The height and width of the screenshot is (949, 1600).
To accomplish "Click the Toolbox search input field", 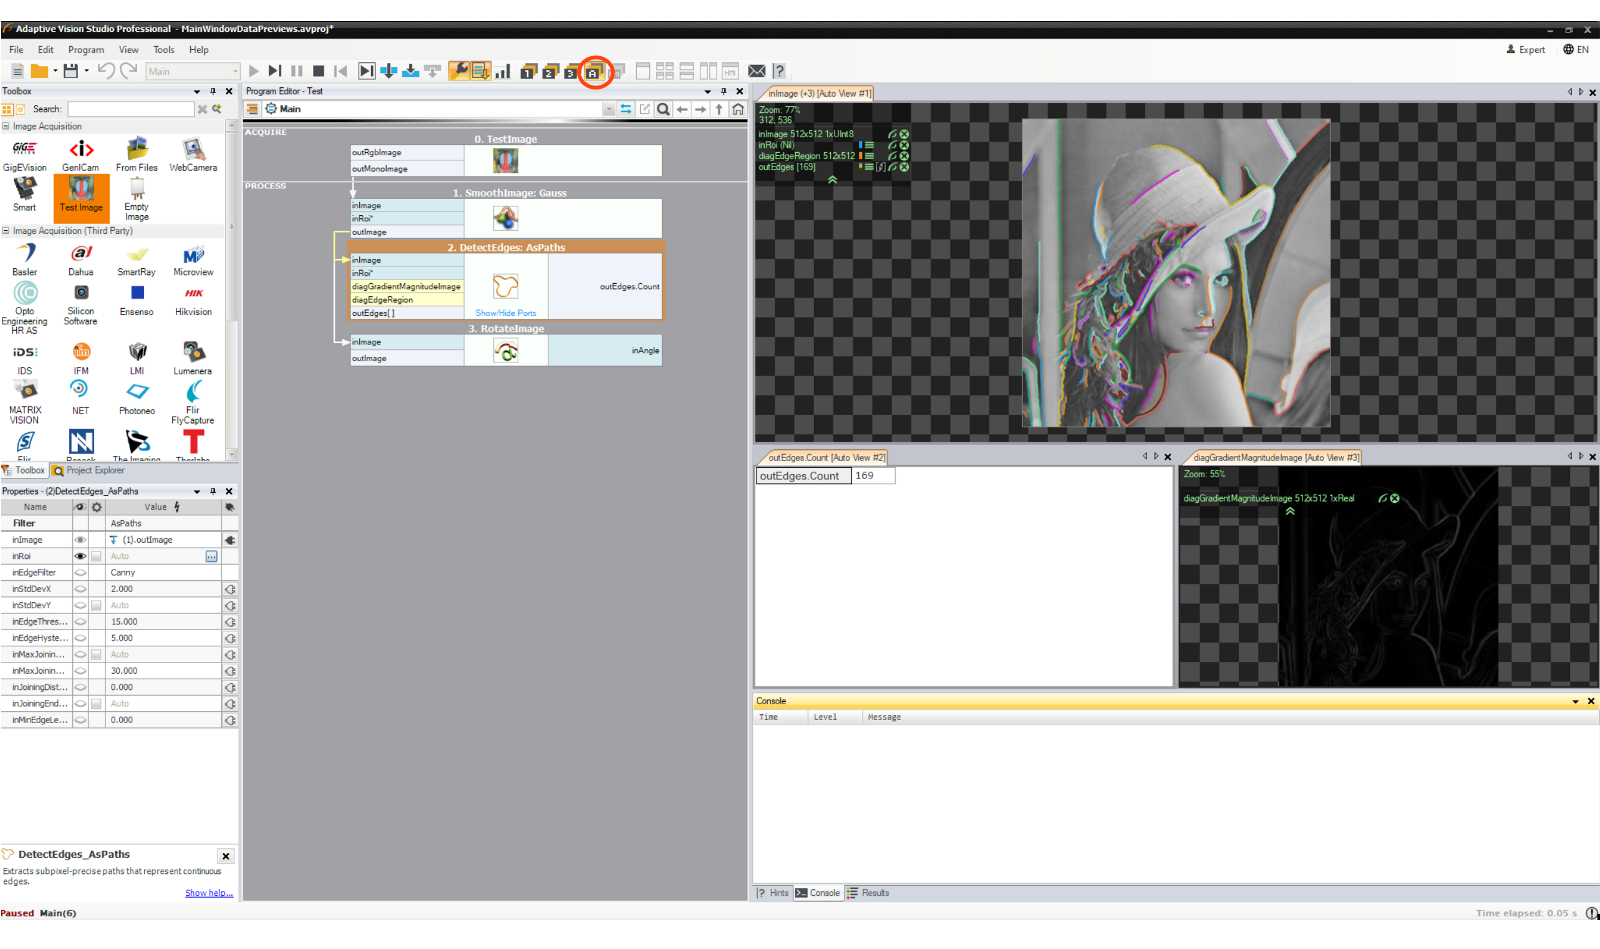I will tap(130, 109).
